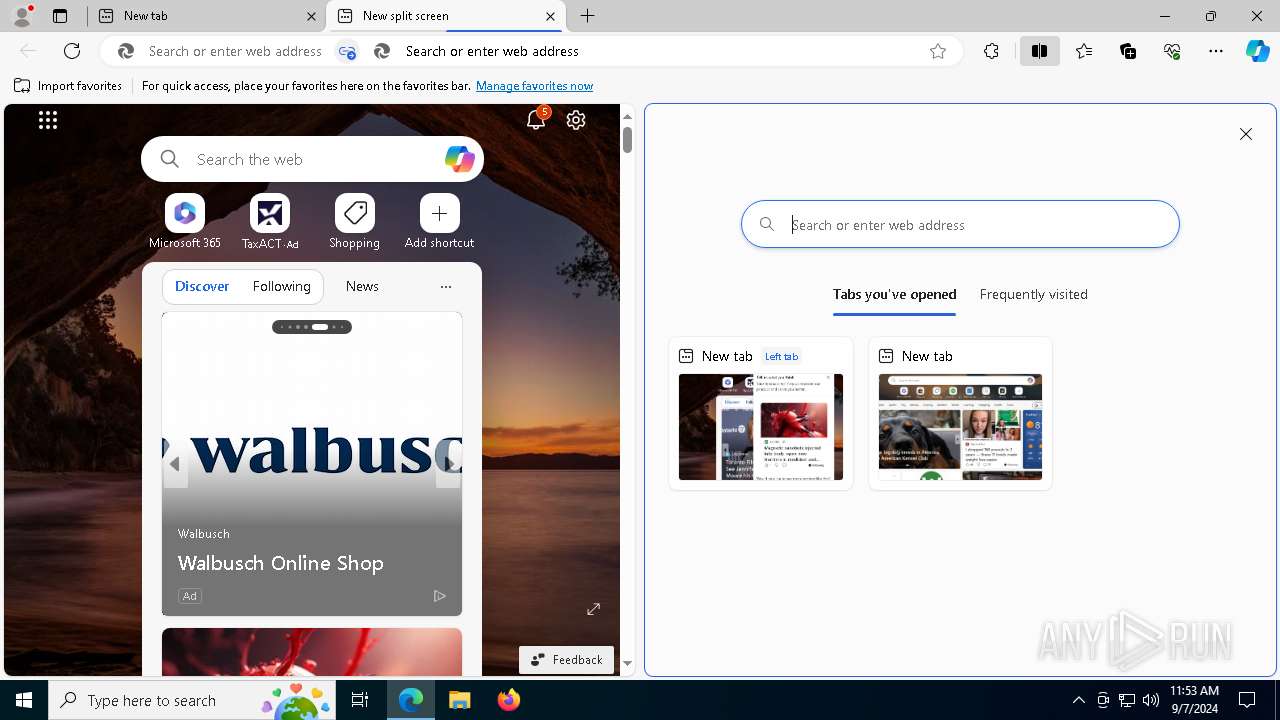Image resolution: width=1280 pixels, height=720 pixels.
Task: Open the Settings and more ellipsis menu
Action: 1216,51
